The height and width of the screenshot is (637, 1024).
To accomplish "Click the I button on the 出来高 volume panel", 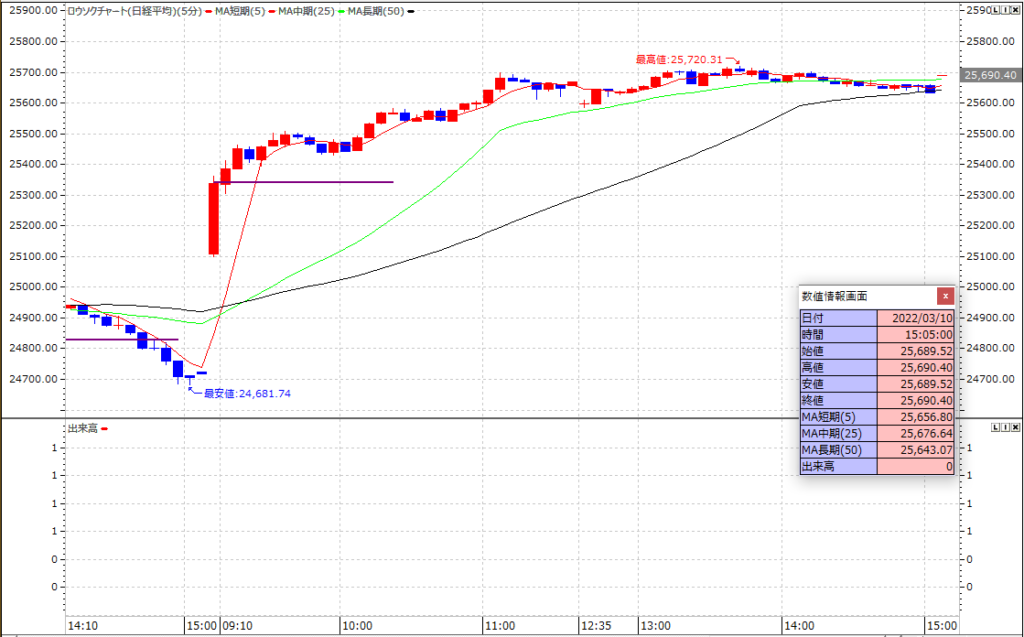I will pyautogui.click(x=1006, y=427).
